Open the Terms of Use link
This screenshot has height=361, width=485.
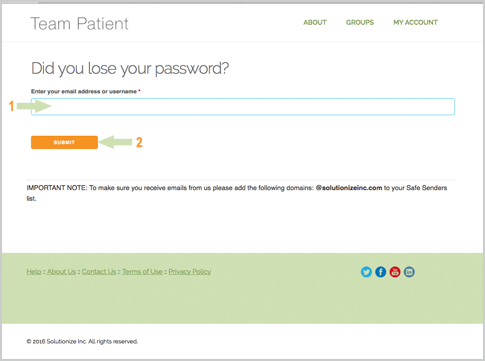pos(142,272)
